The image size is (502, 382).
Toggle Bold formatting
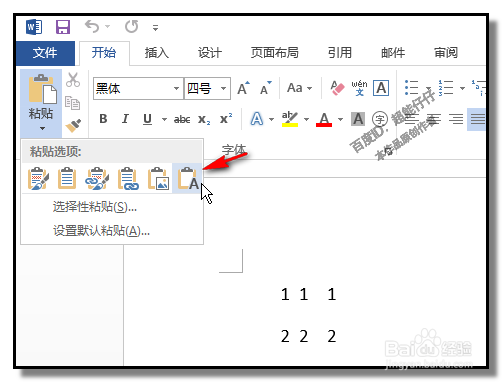click(x=103, y=119)
